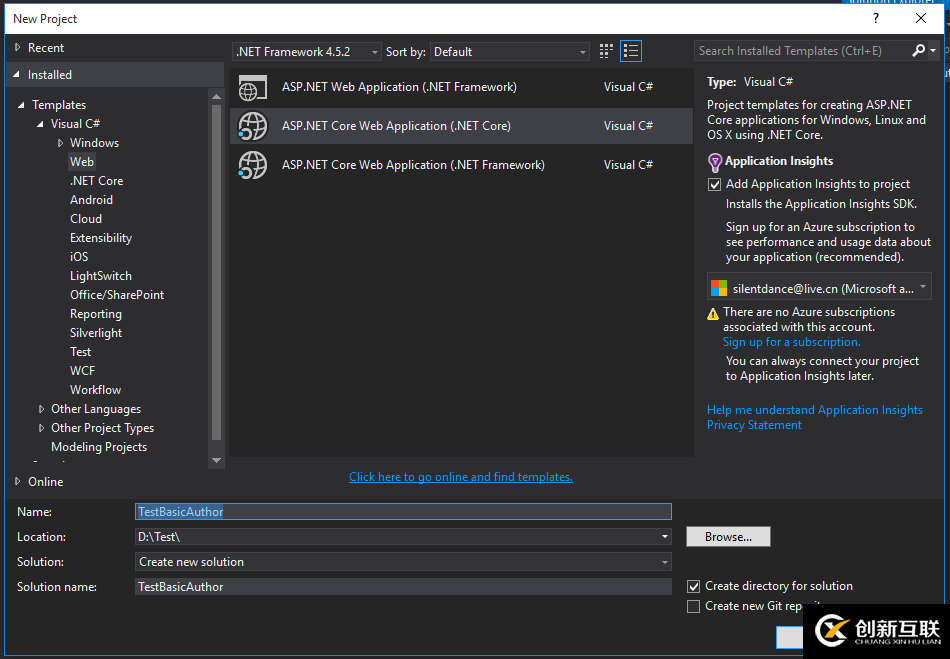Expand the Online section

pos(18,482)
